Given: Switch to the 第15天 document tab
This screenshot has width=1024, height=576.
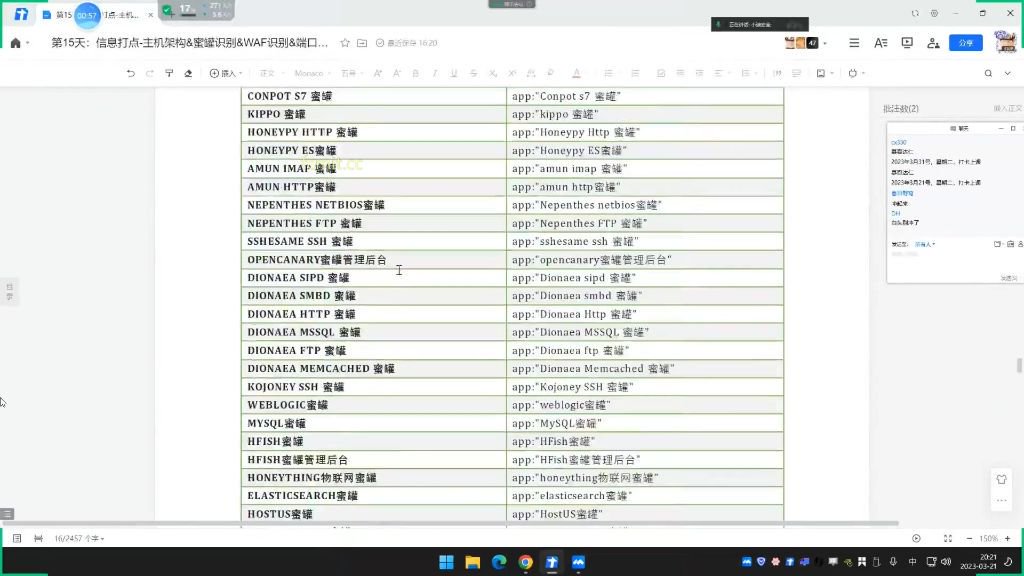Looking at the screenshot, I should click(x=97, y=14).
